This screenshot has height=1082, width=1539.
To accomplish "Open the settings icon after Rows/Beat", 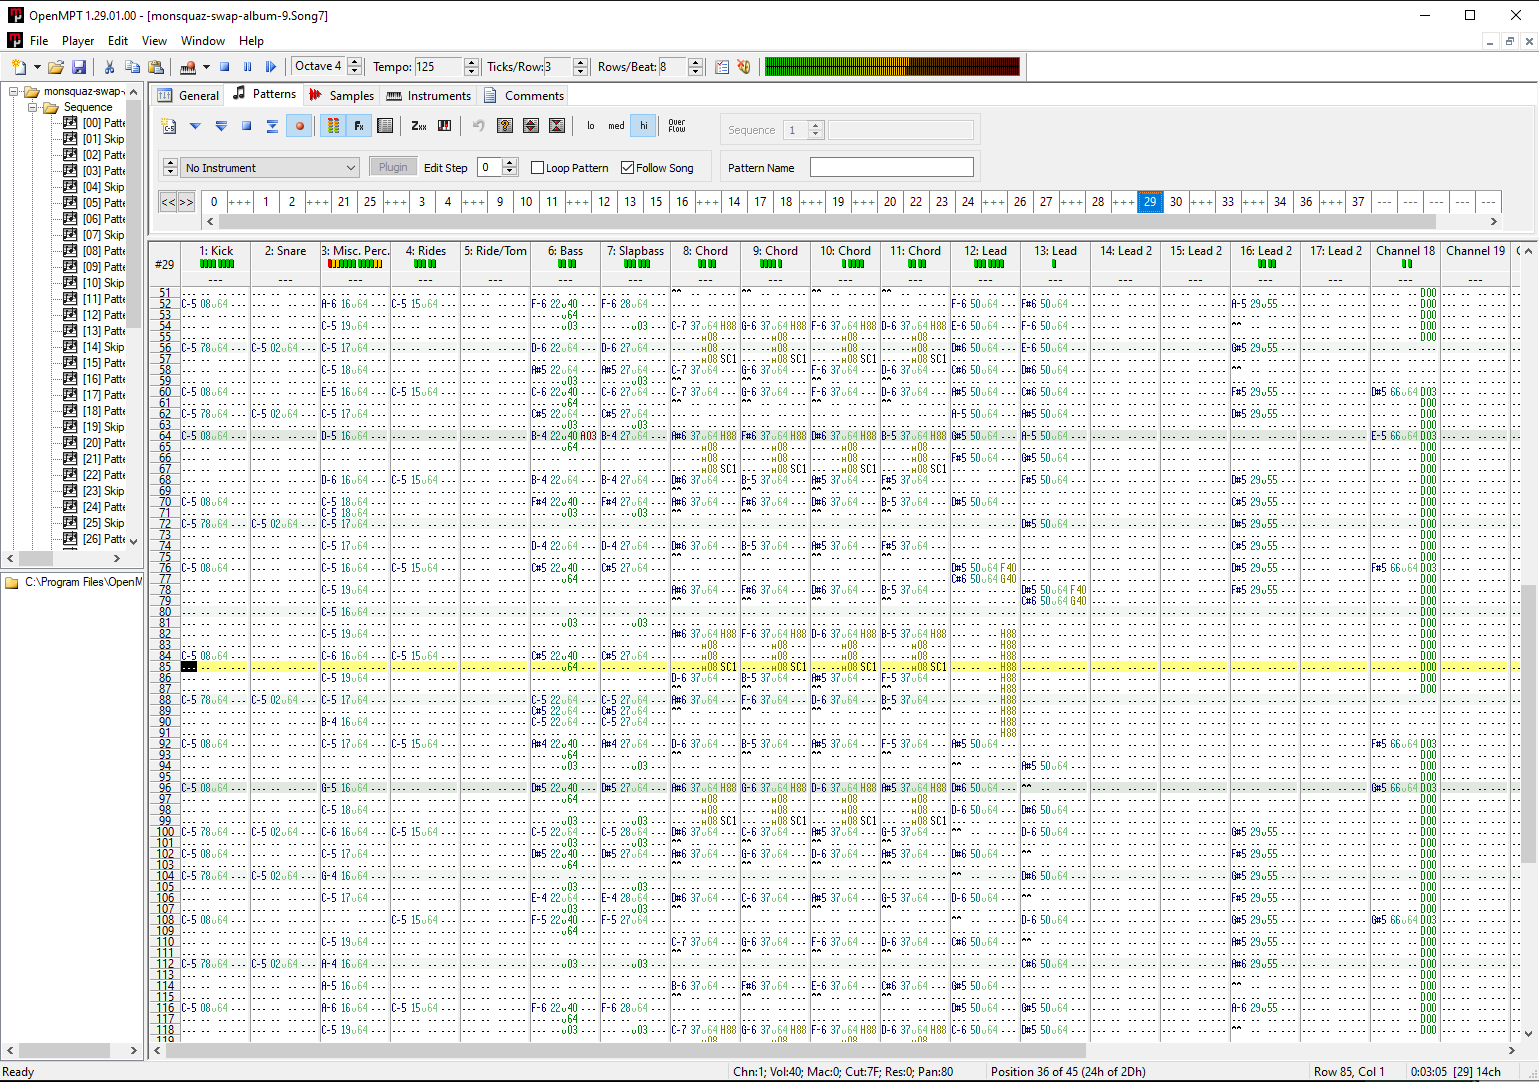I will (x=722, y=67).
